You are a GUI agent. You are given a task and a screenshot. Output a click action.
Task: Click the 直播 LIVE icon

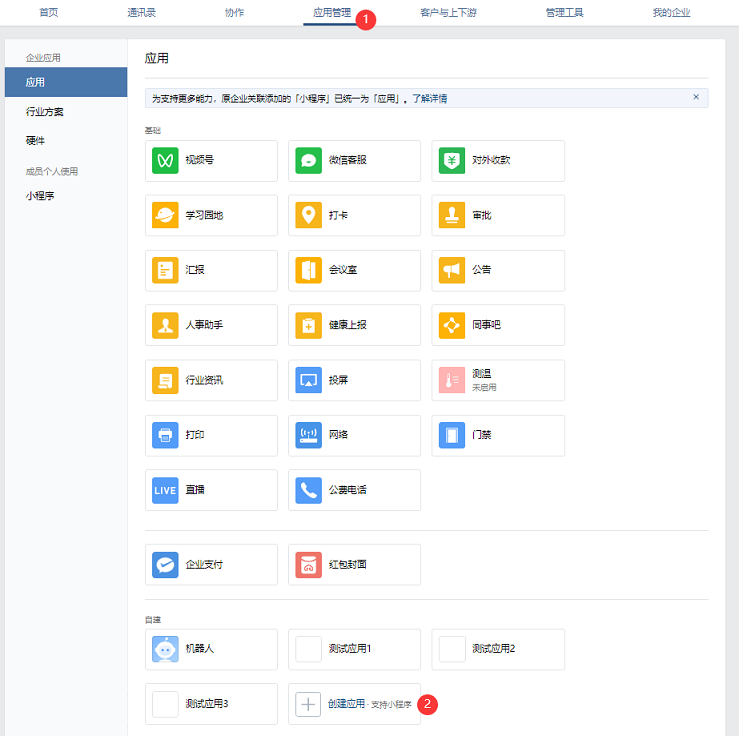pyautogui.click(x=165, y=490)
